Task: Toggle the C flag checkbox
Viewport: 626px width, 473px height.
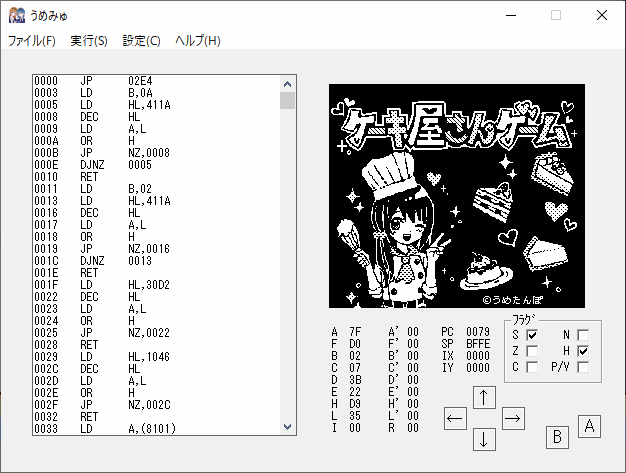Action: [x=532, y=367]
